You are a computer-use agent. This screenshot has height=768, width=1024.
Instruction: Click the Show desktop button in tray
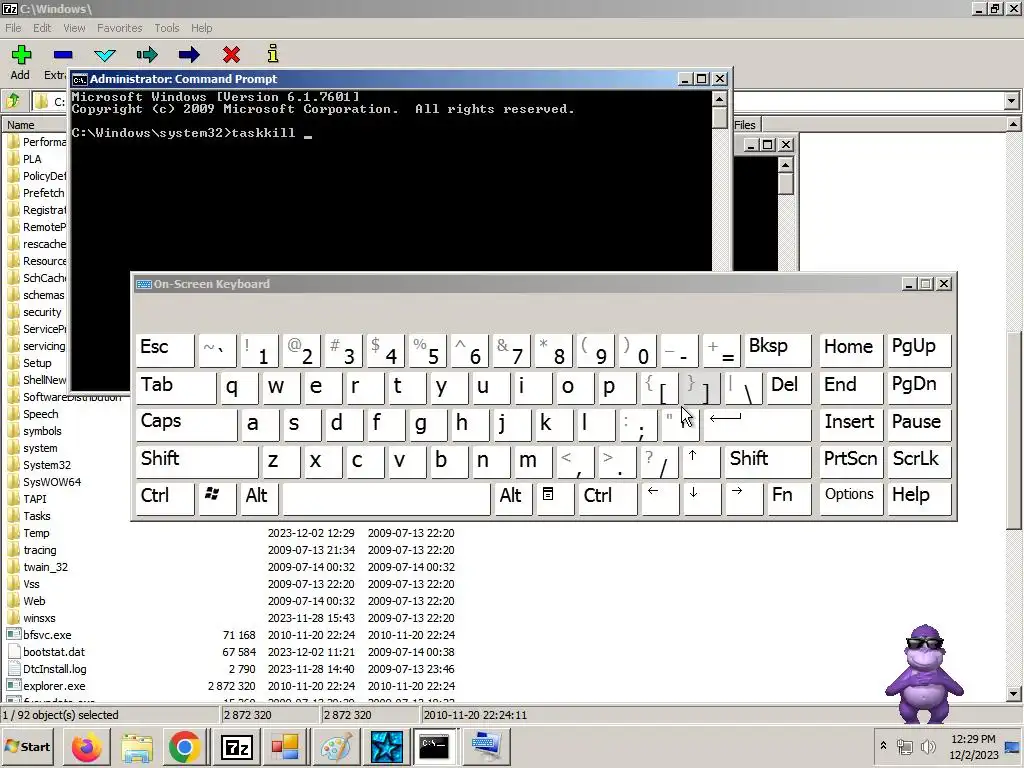pyautogui.click(x=1014, y=746)
